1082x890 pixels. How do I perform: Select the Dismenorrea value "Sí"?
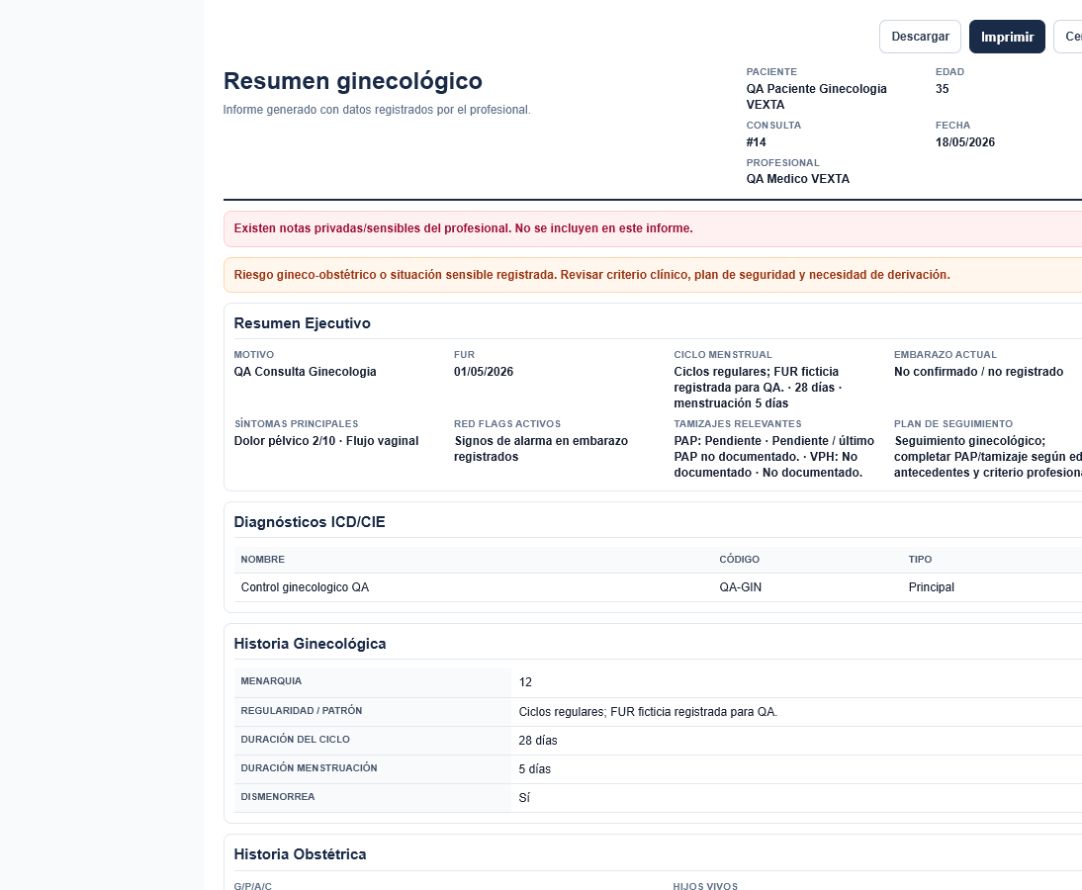click(524, 798)
